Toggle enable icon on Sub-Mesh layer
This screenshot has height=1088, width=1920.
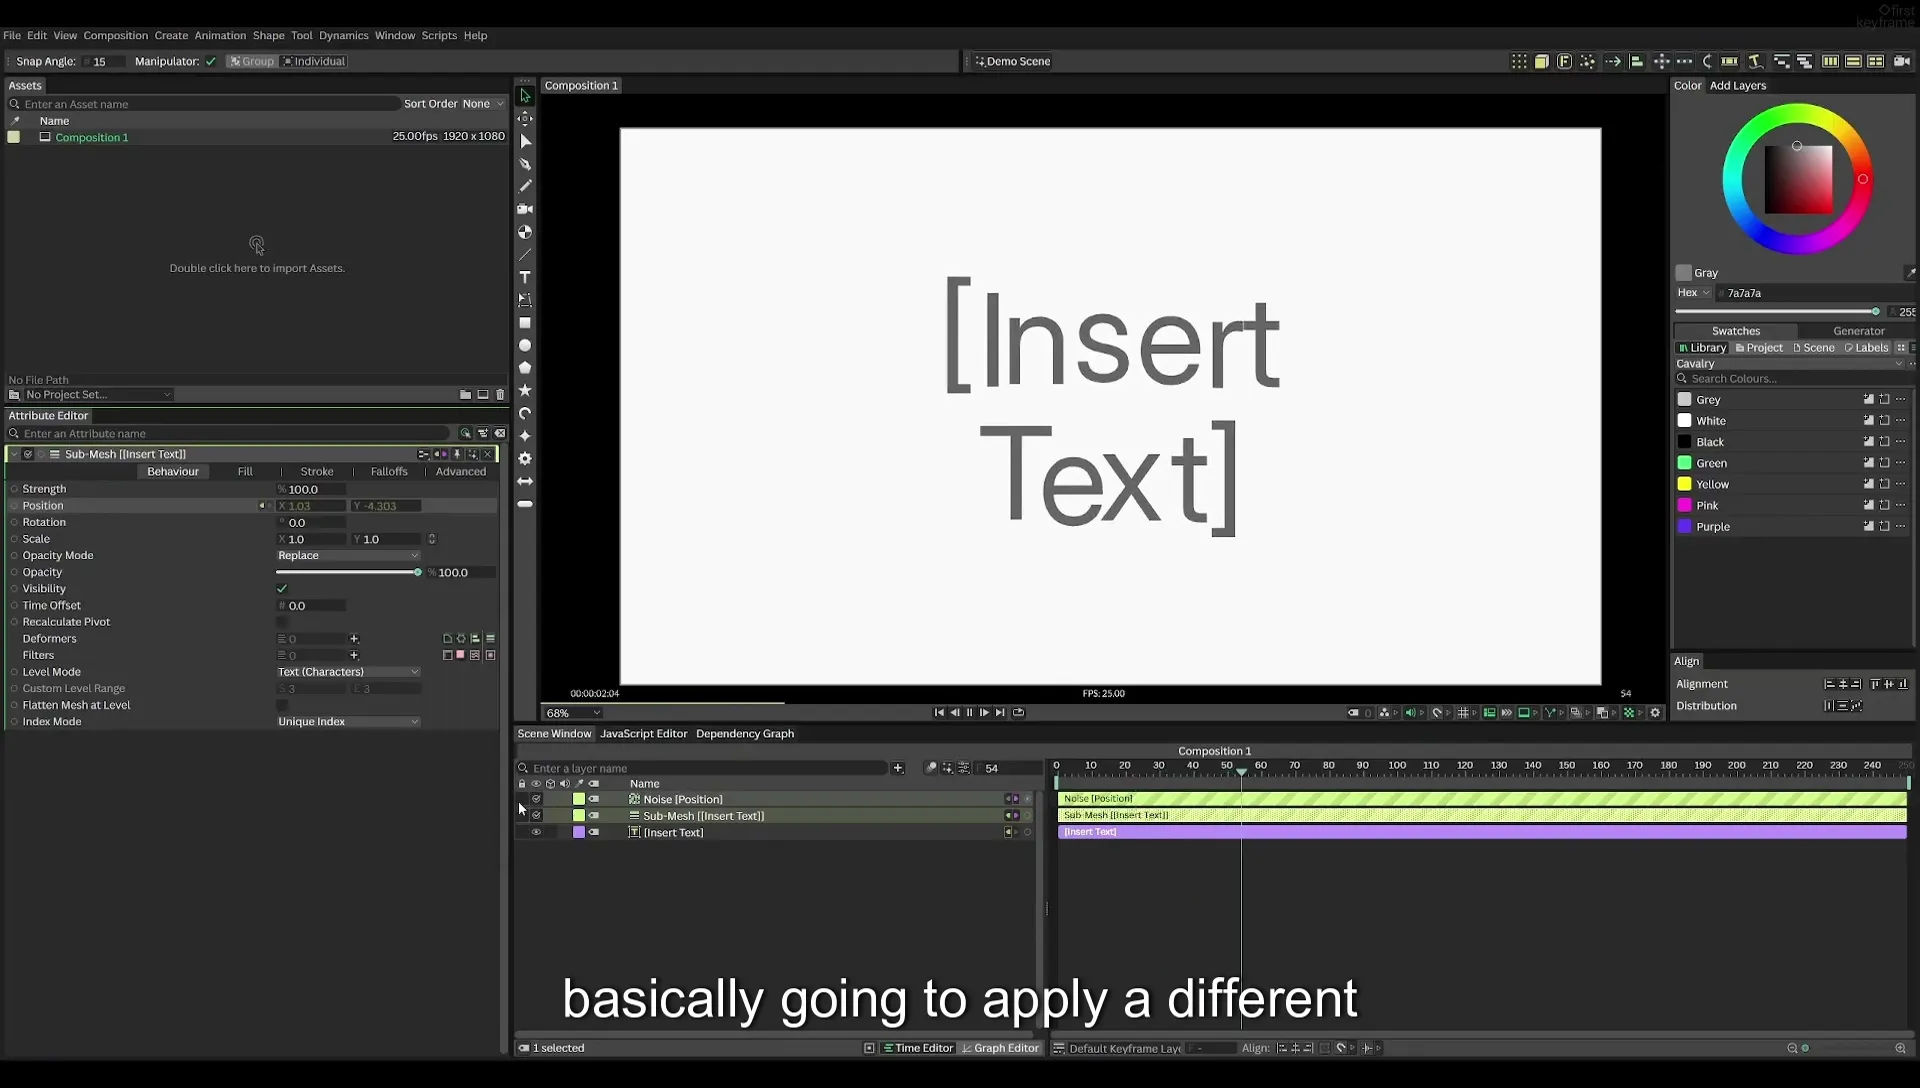tap(536, 816)
